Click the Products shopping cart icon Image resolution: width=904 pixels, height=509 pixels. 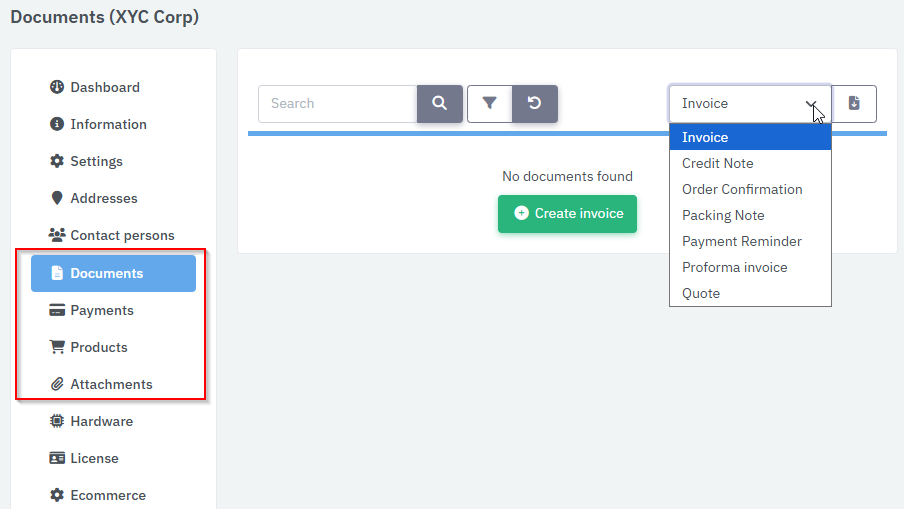tap(57, 347)
